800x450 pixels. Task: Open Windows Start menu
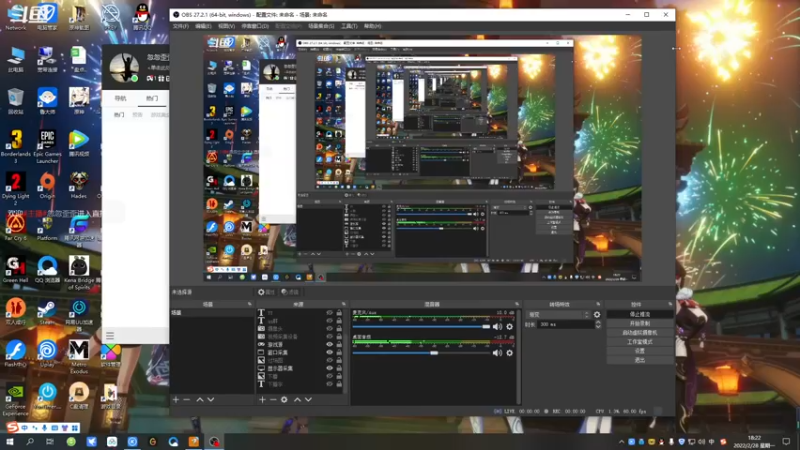click(x=10, y=441)
